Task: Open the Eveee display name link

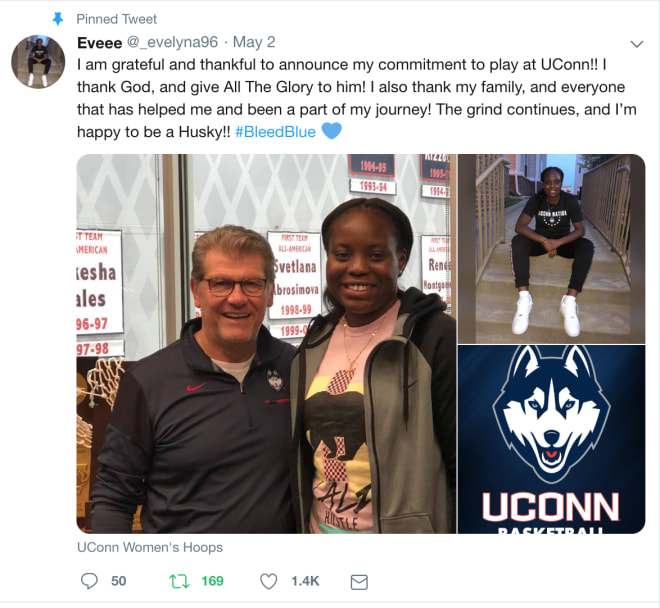Action: click(100, 43)
